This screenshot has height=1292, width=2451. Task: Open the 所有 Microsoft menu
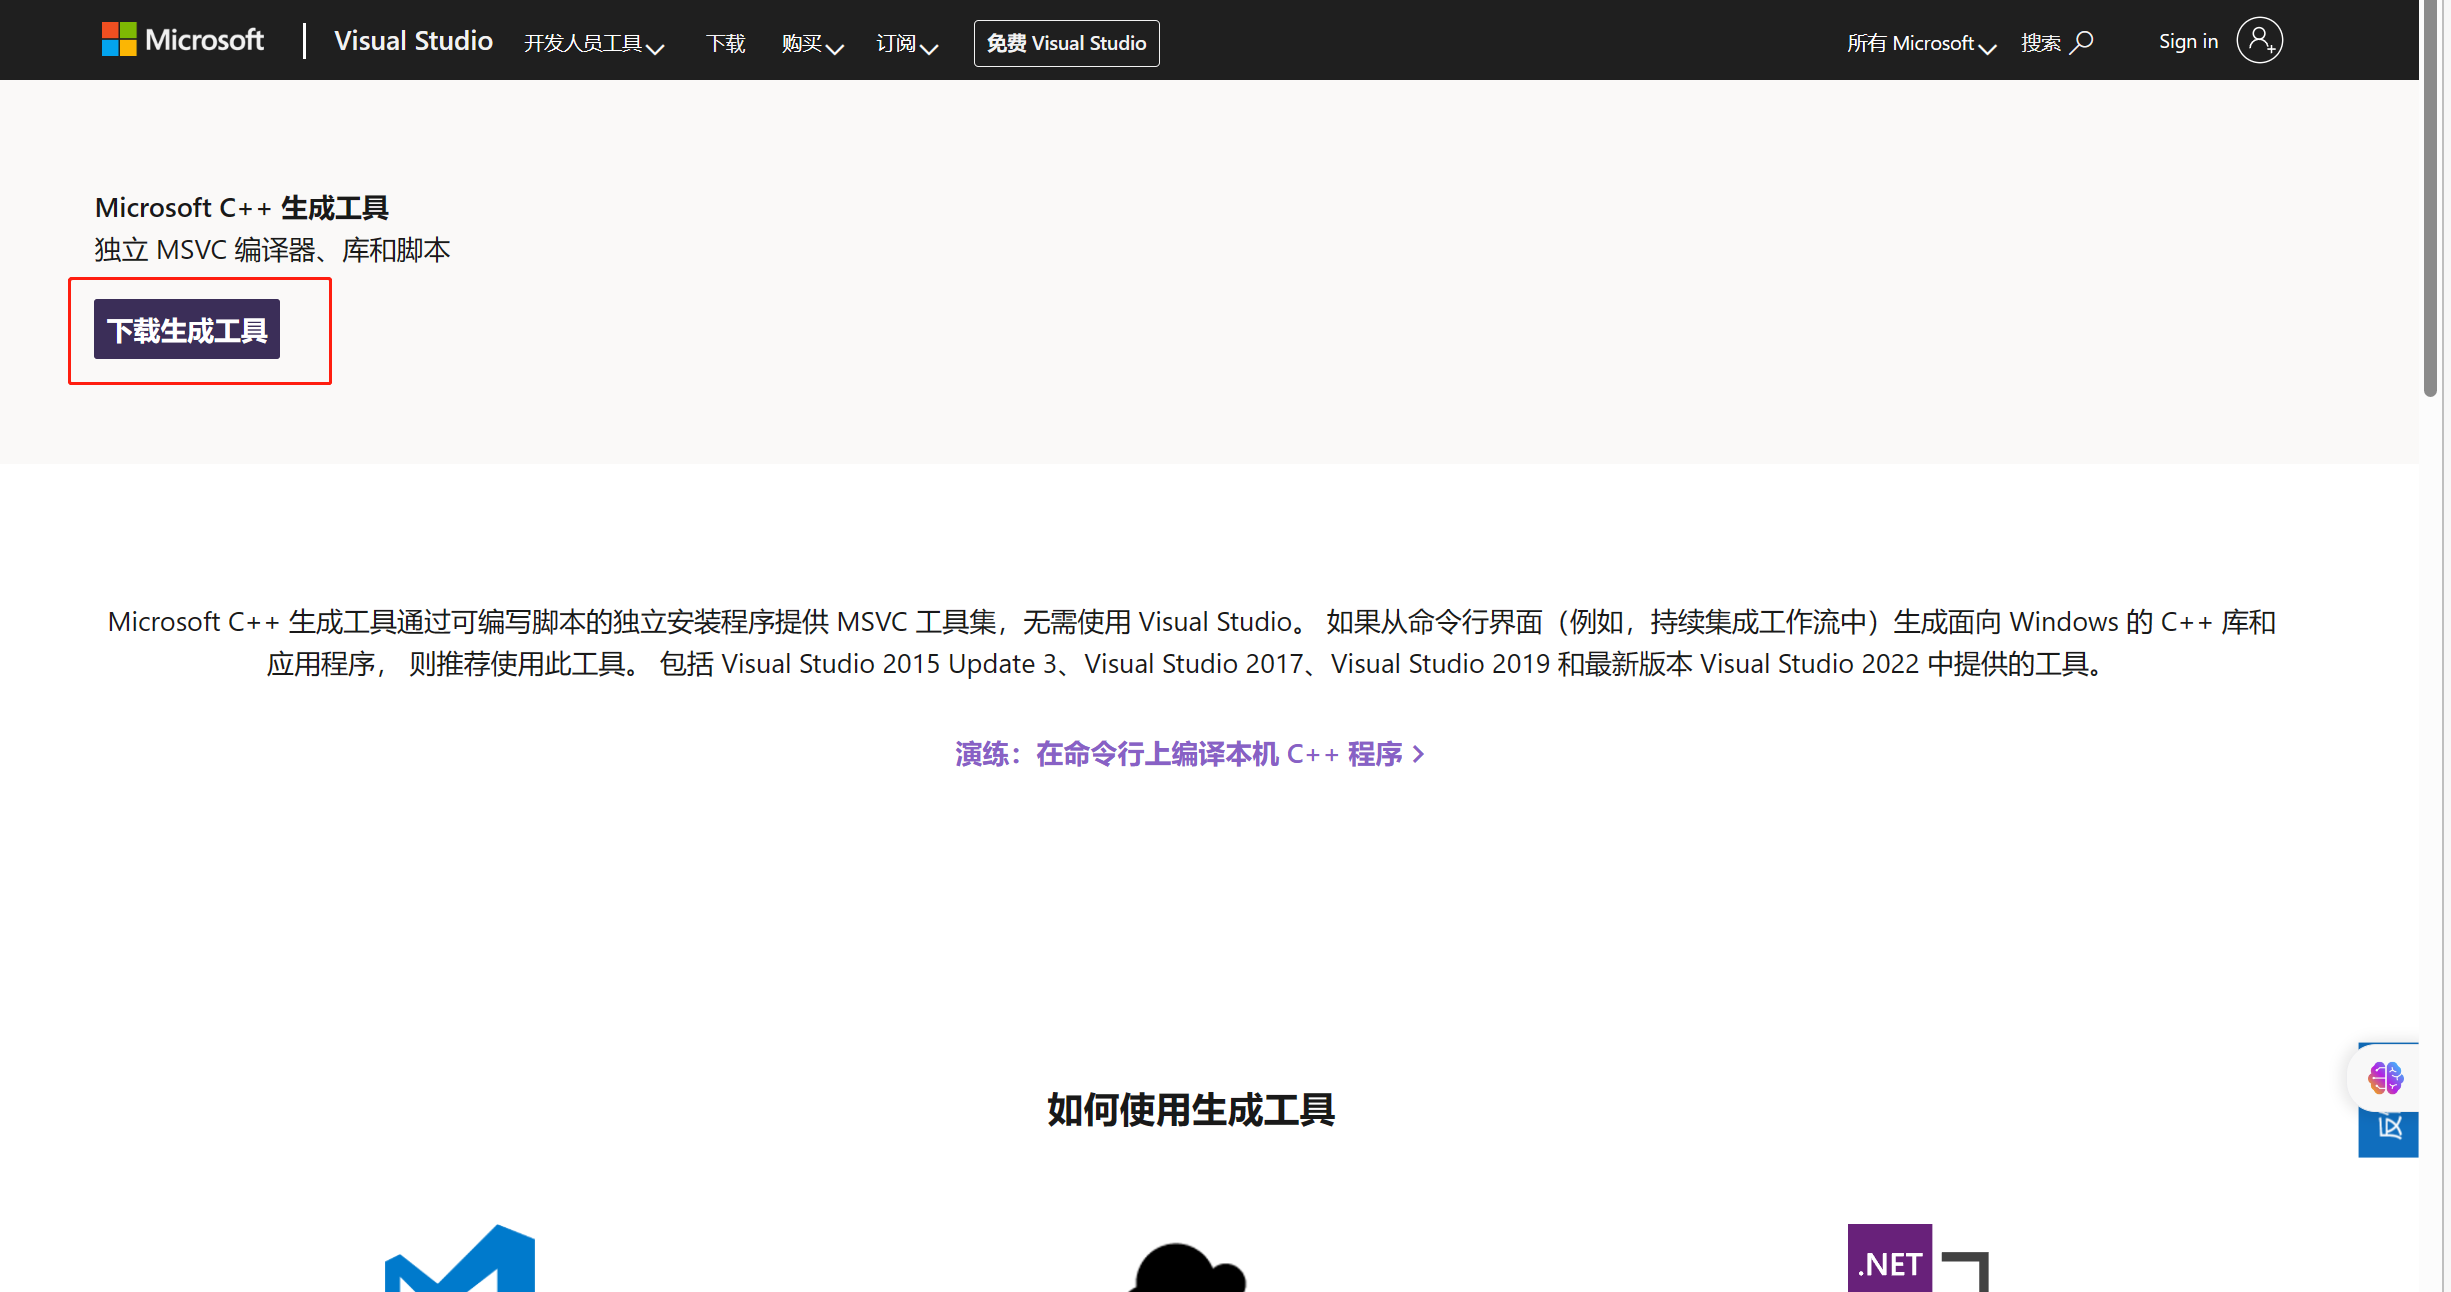(x=1920, y=43)
